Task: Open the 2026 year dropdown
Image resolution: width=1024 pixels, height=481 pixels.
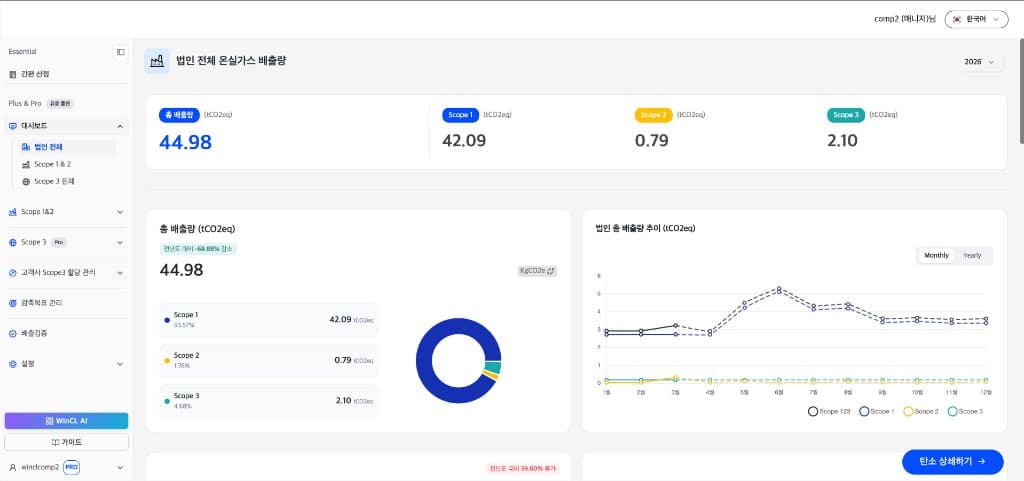Action: 980,62
